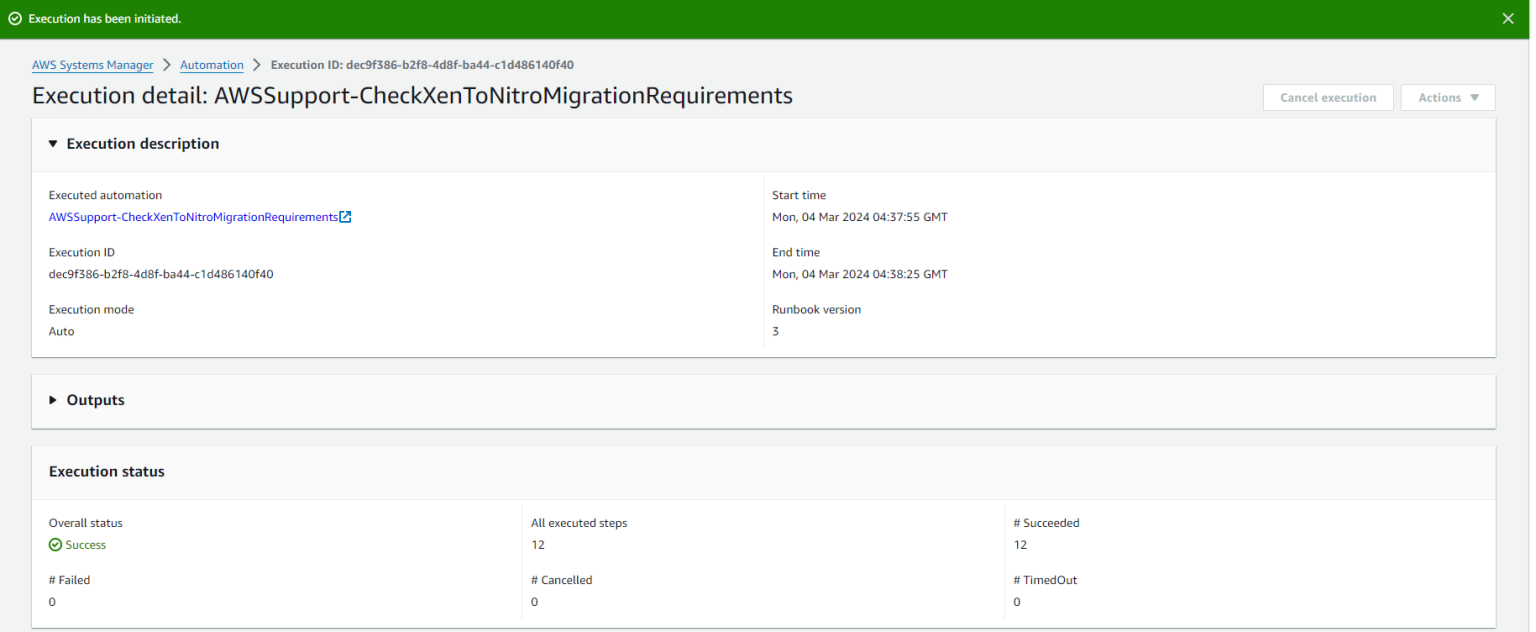Click the Execution status section header
This screenshot has width=1536, height=632.
click(x=107, y=471)
